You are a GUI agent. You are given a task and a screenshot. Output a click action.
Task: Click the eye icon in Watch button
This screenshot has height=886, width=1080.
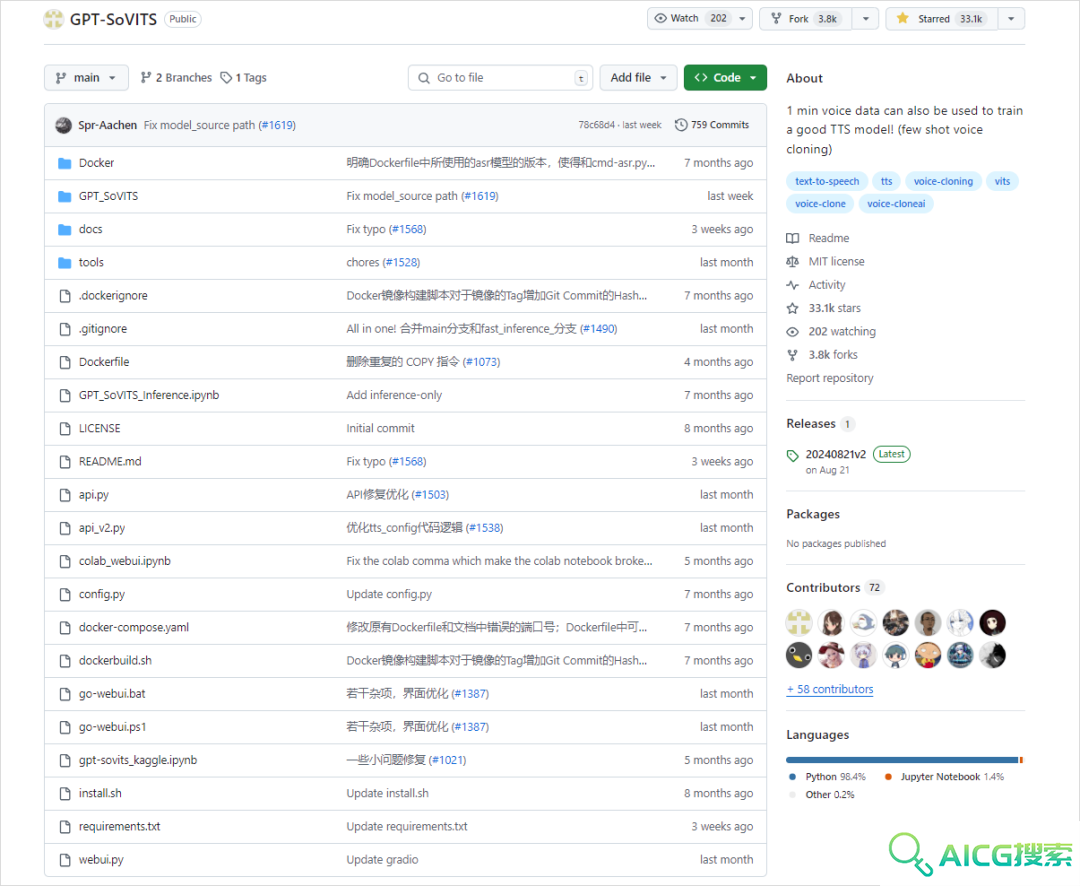point(660,19)
